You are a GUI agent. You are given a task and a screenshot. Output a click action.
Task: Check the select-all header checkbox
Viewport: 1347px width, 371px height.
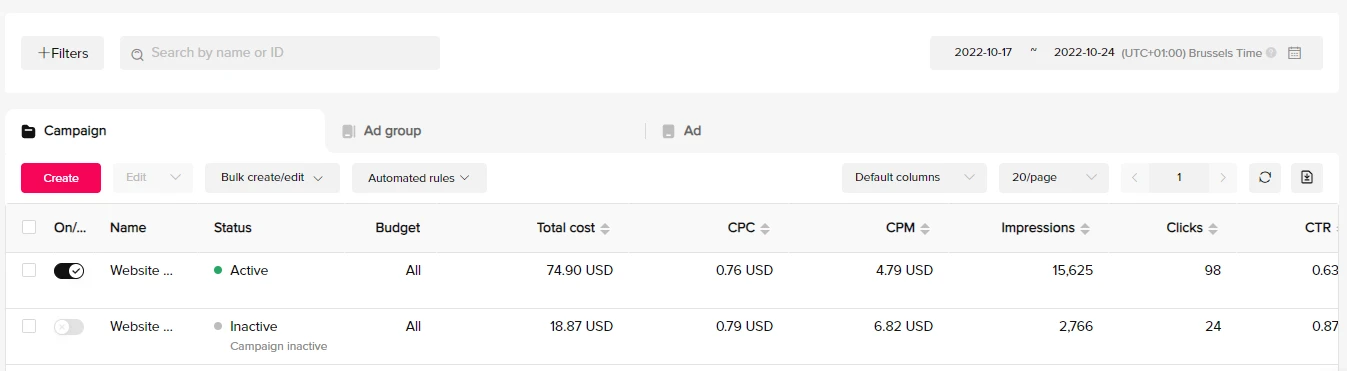[x=29, y=228]
